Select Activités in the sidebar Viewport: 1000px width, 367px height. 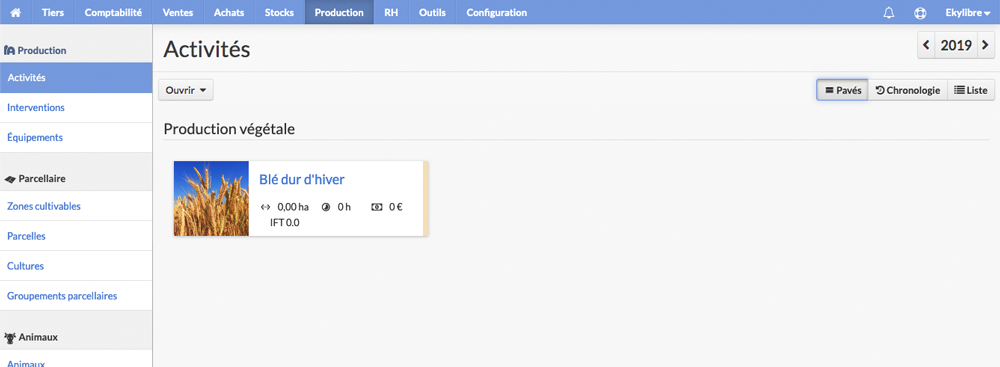coord(76,78)
